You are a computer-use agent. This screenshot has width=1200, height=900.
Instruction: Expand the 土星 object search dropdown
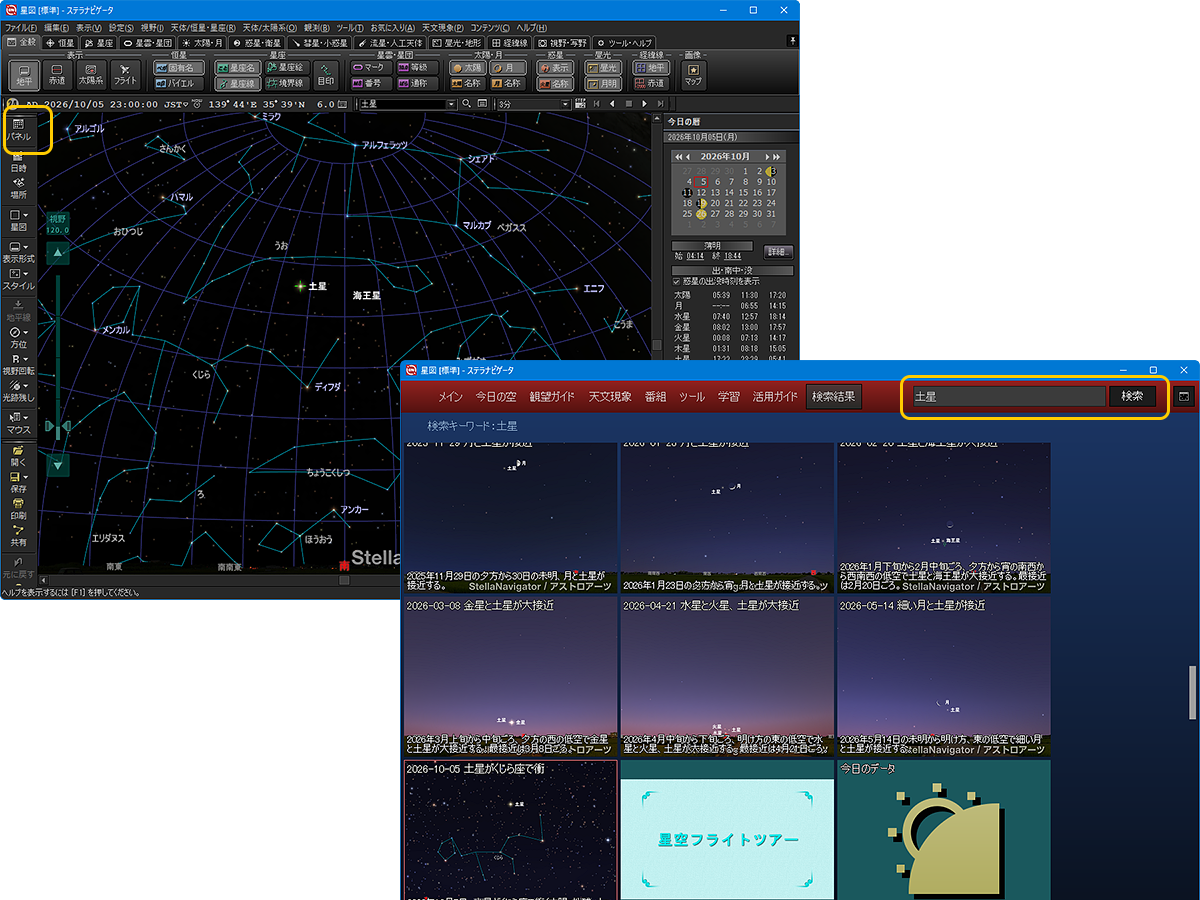(450, 104)
